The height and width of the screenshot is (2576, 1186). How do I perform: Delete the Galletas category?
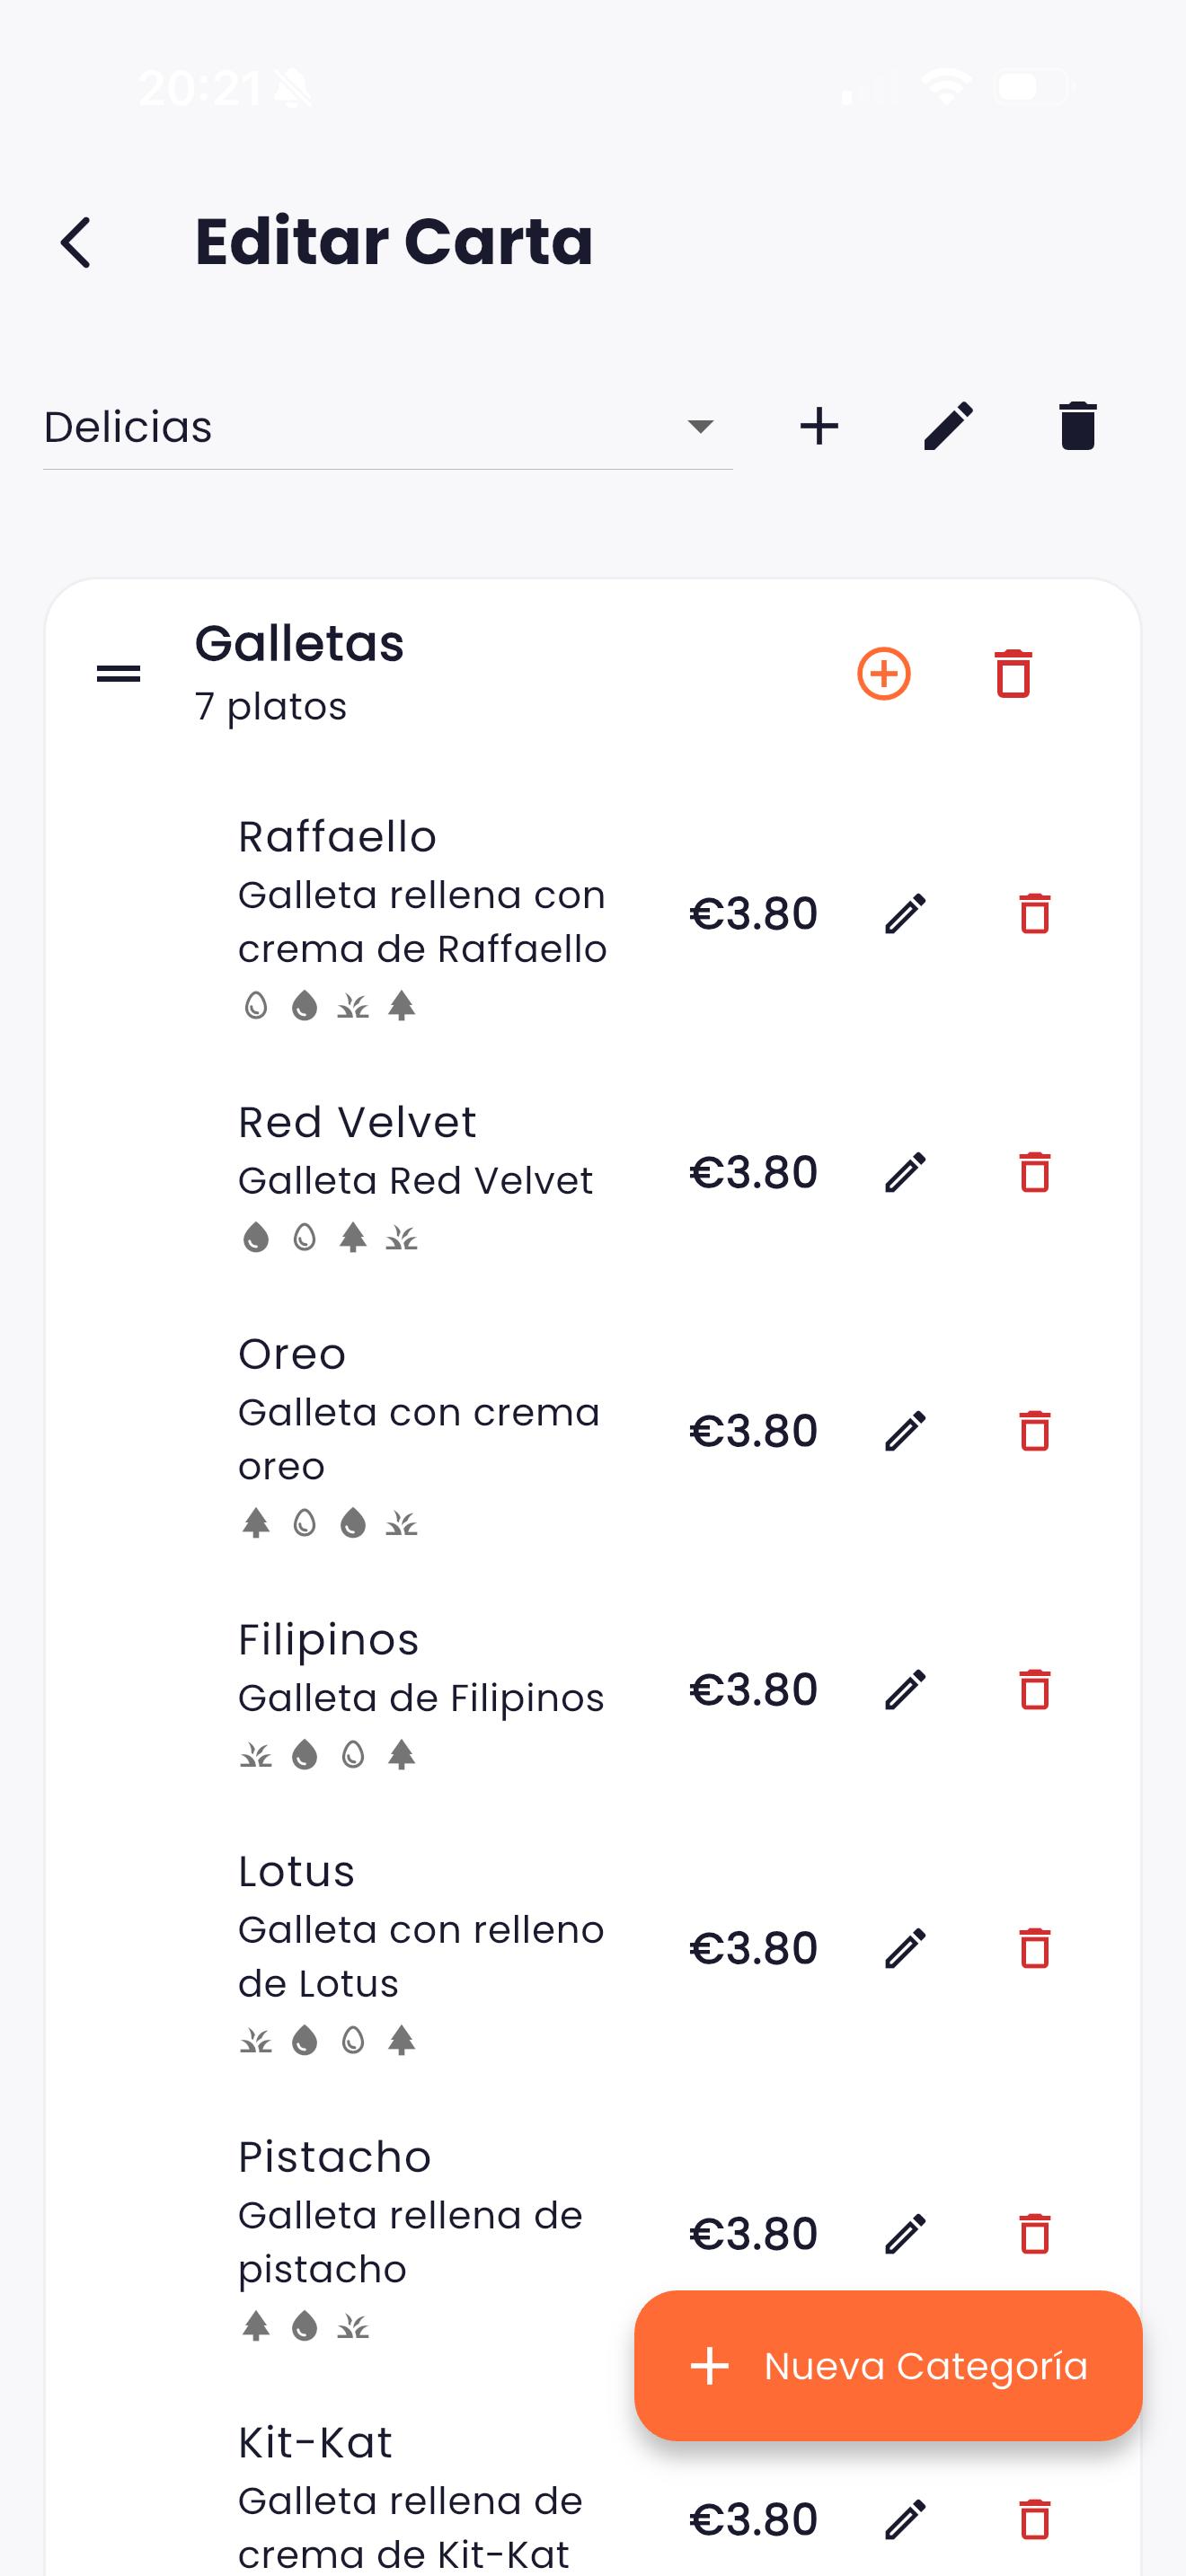pyautogui.click(x=1013, y=674)
